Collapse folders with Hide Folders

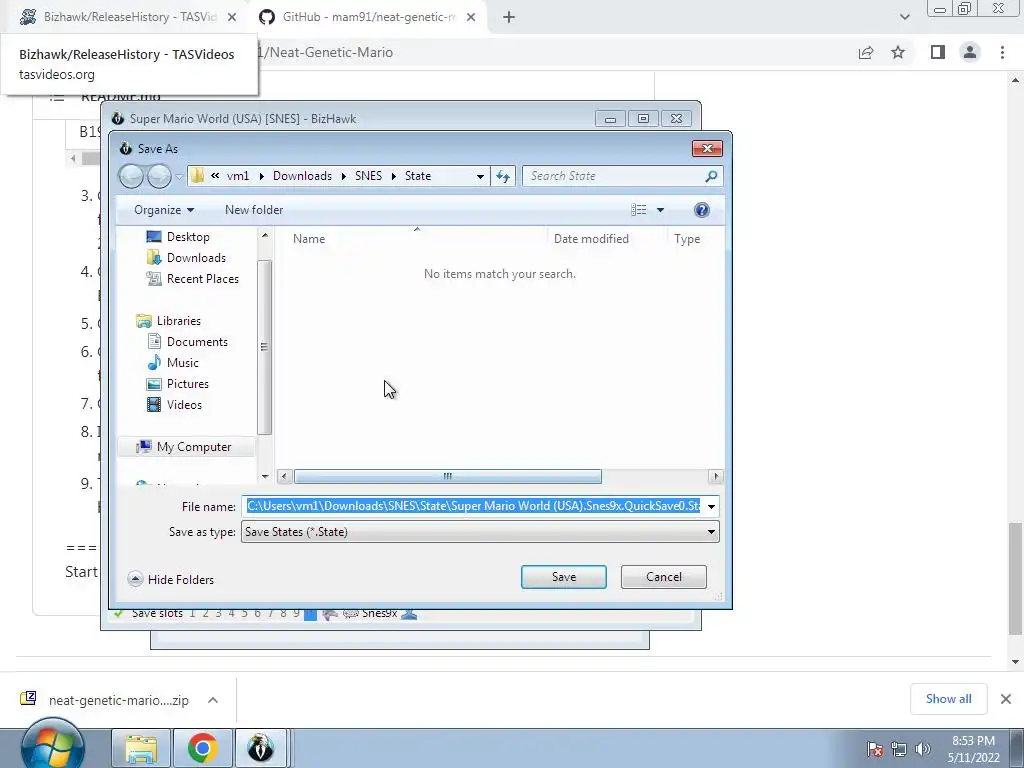click(171, 579)
